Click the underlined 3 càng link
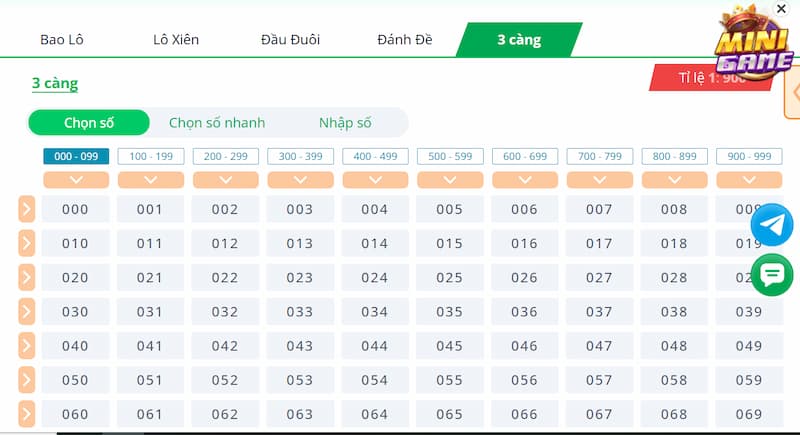This screenshot has height=435, width=800. coord(54,84)
